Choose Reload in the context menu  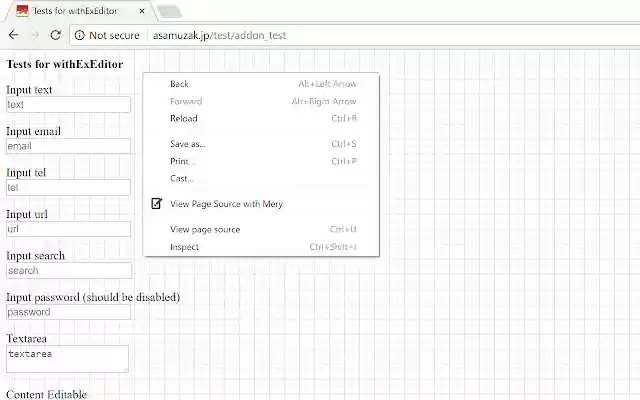pos(261,118)
